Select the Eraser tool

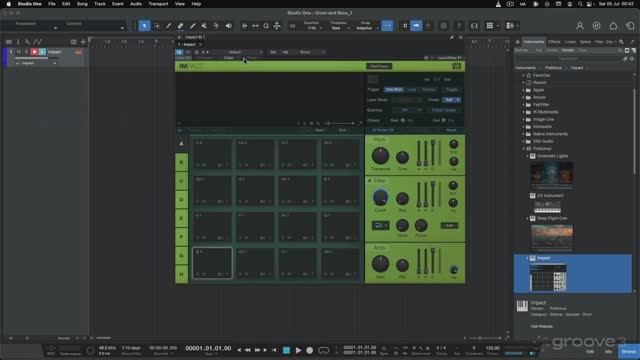pyautogui.click(x=180, y=26)
